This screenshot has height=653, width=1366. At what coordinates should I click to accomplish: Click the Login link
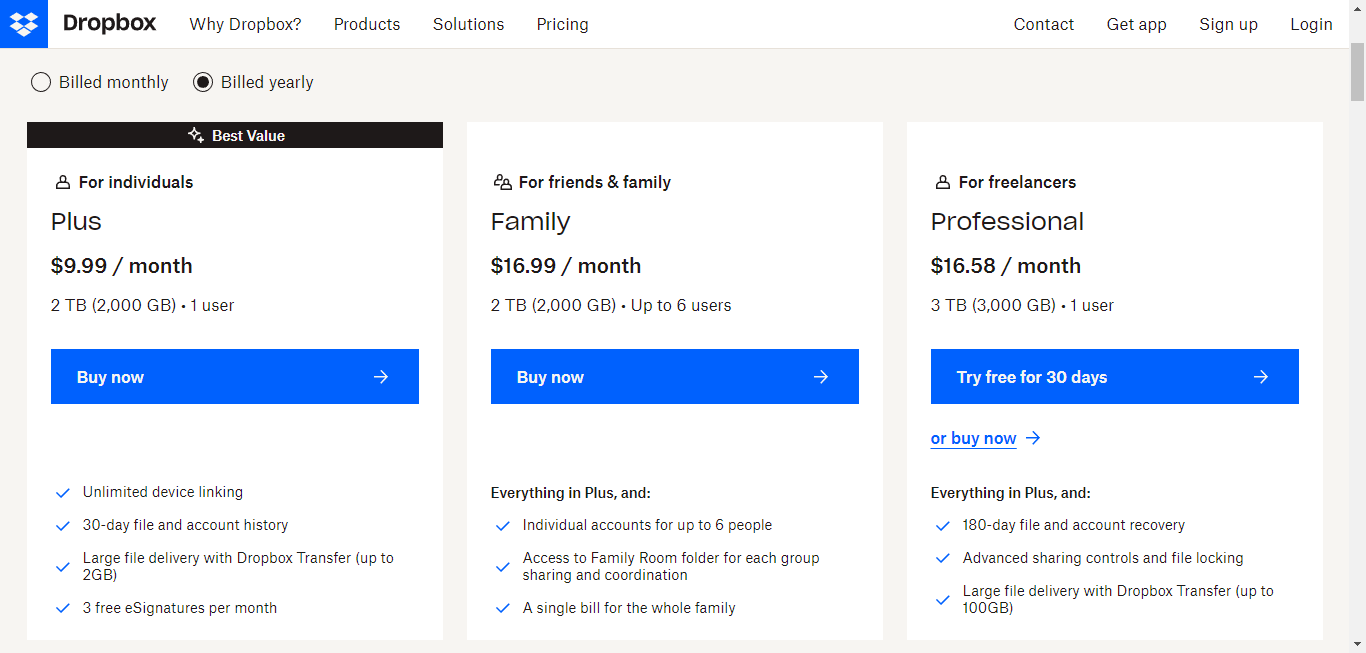coord(1311,24)
